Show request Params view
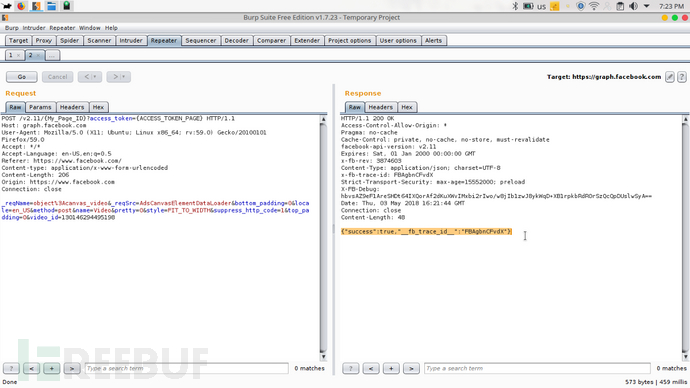690x388 pixels. pyautogui.click(x=40, y=107)
